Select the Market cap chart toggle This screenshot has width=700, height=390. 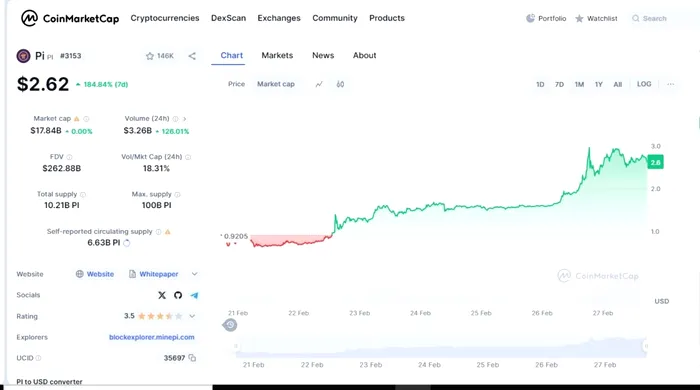click(276, 84)
